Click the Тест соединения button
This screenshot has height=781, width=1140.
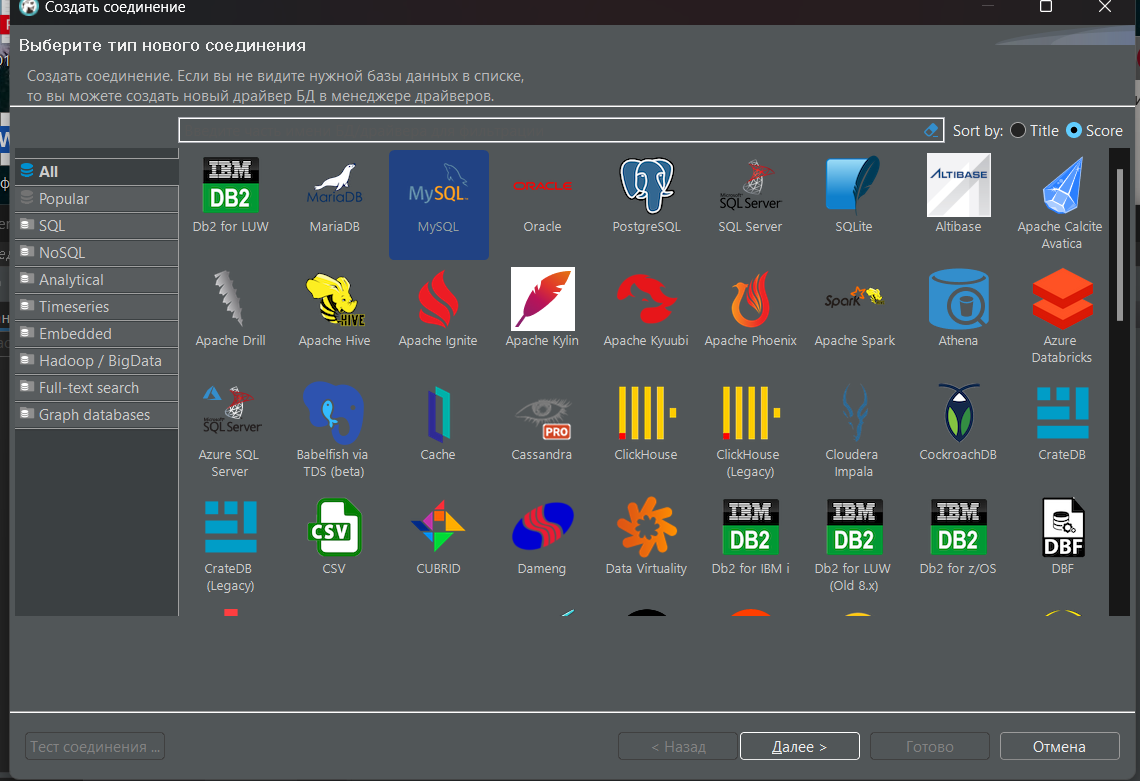click(95, 746)
